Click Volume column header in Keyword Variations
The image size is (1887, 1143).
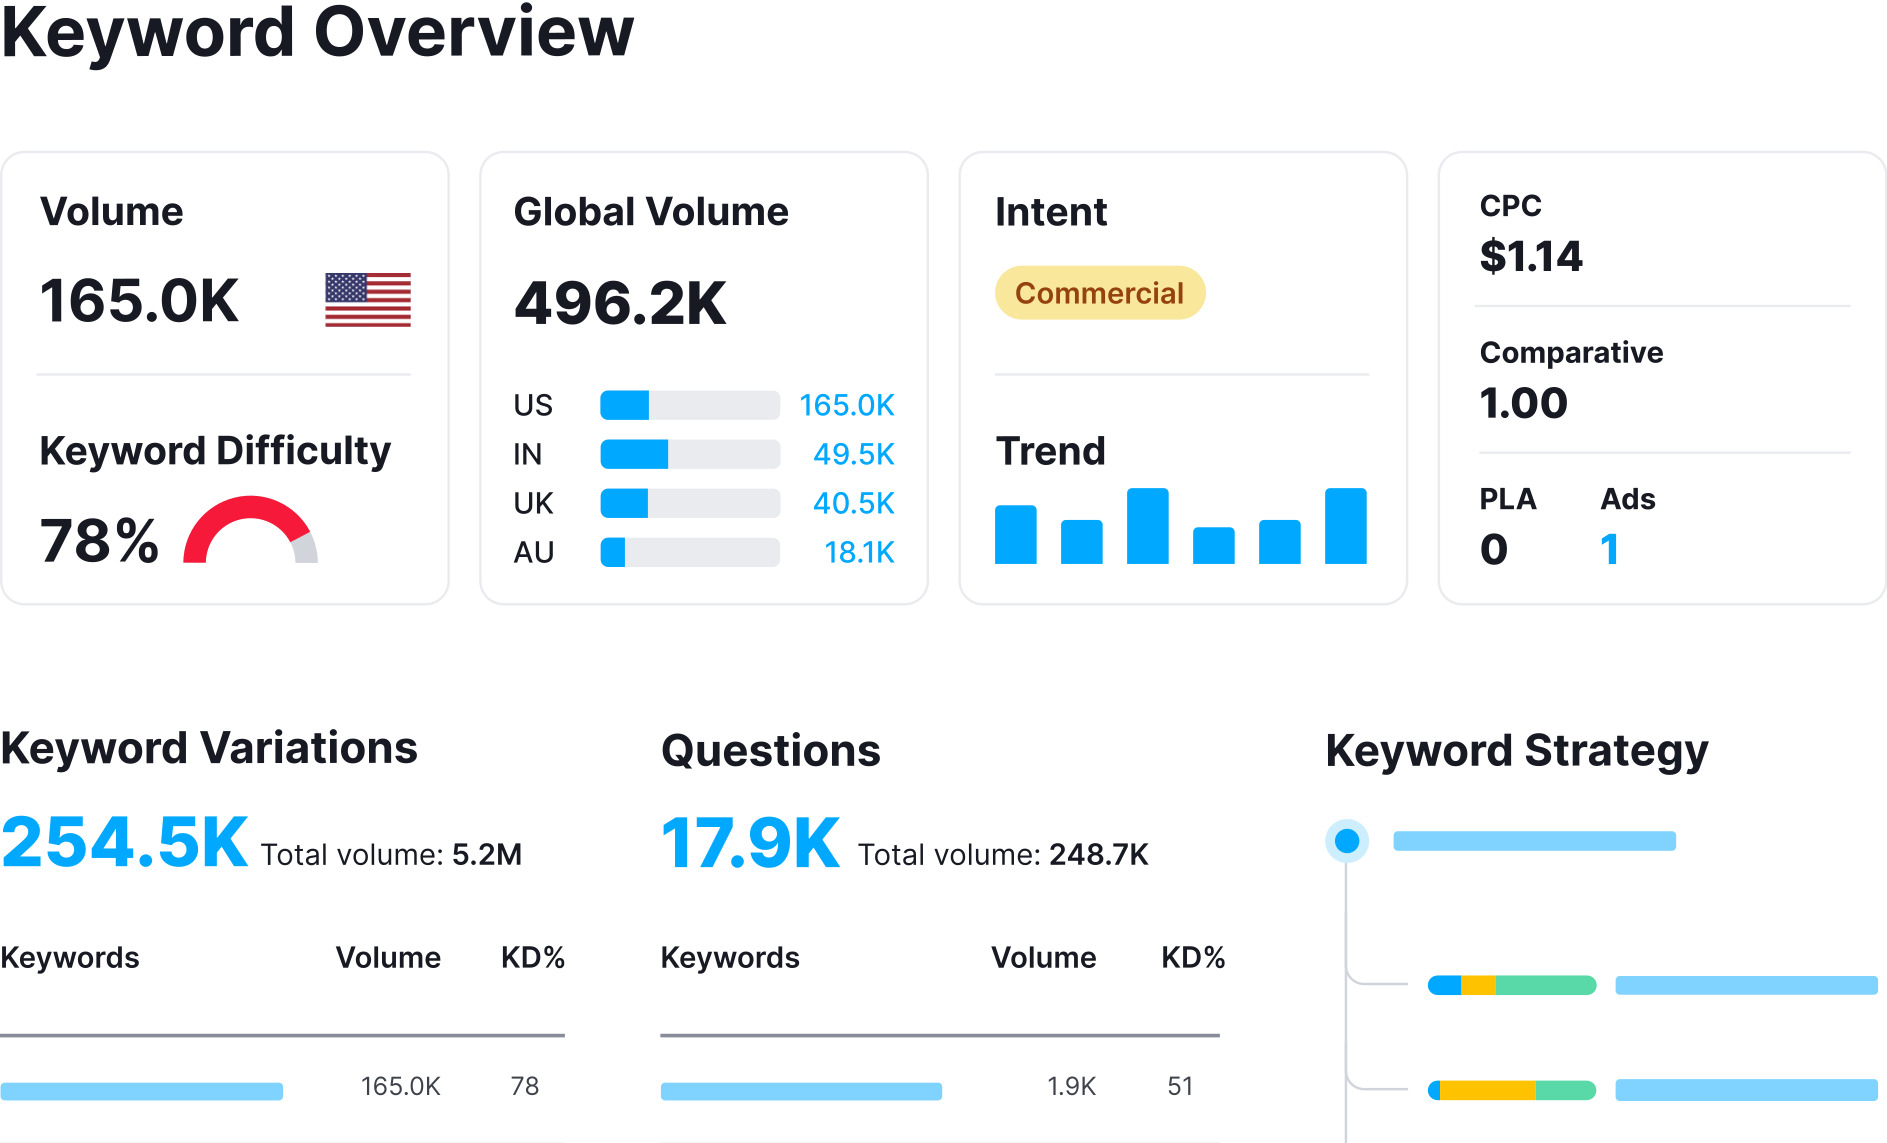tap(388, 958)
